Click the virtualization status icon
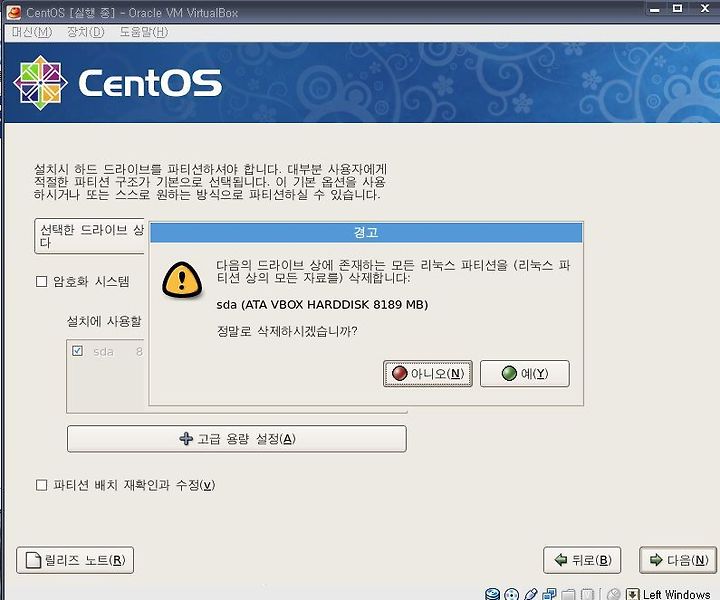Image resolution: width=720 pixels, height=600 pixels. point(587,594)
